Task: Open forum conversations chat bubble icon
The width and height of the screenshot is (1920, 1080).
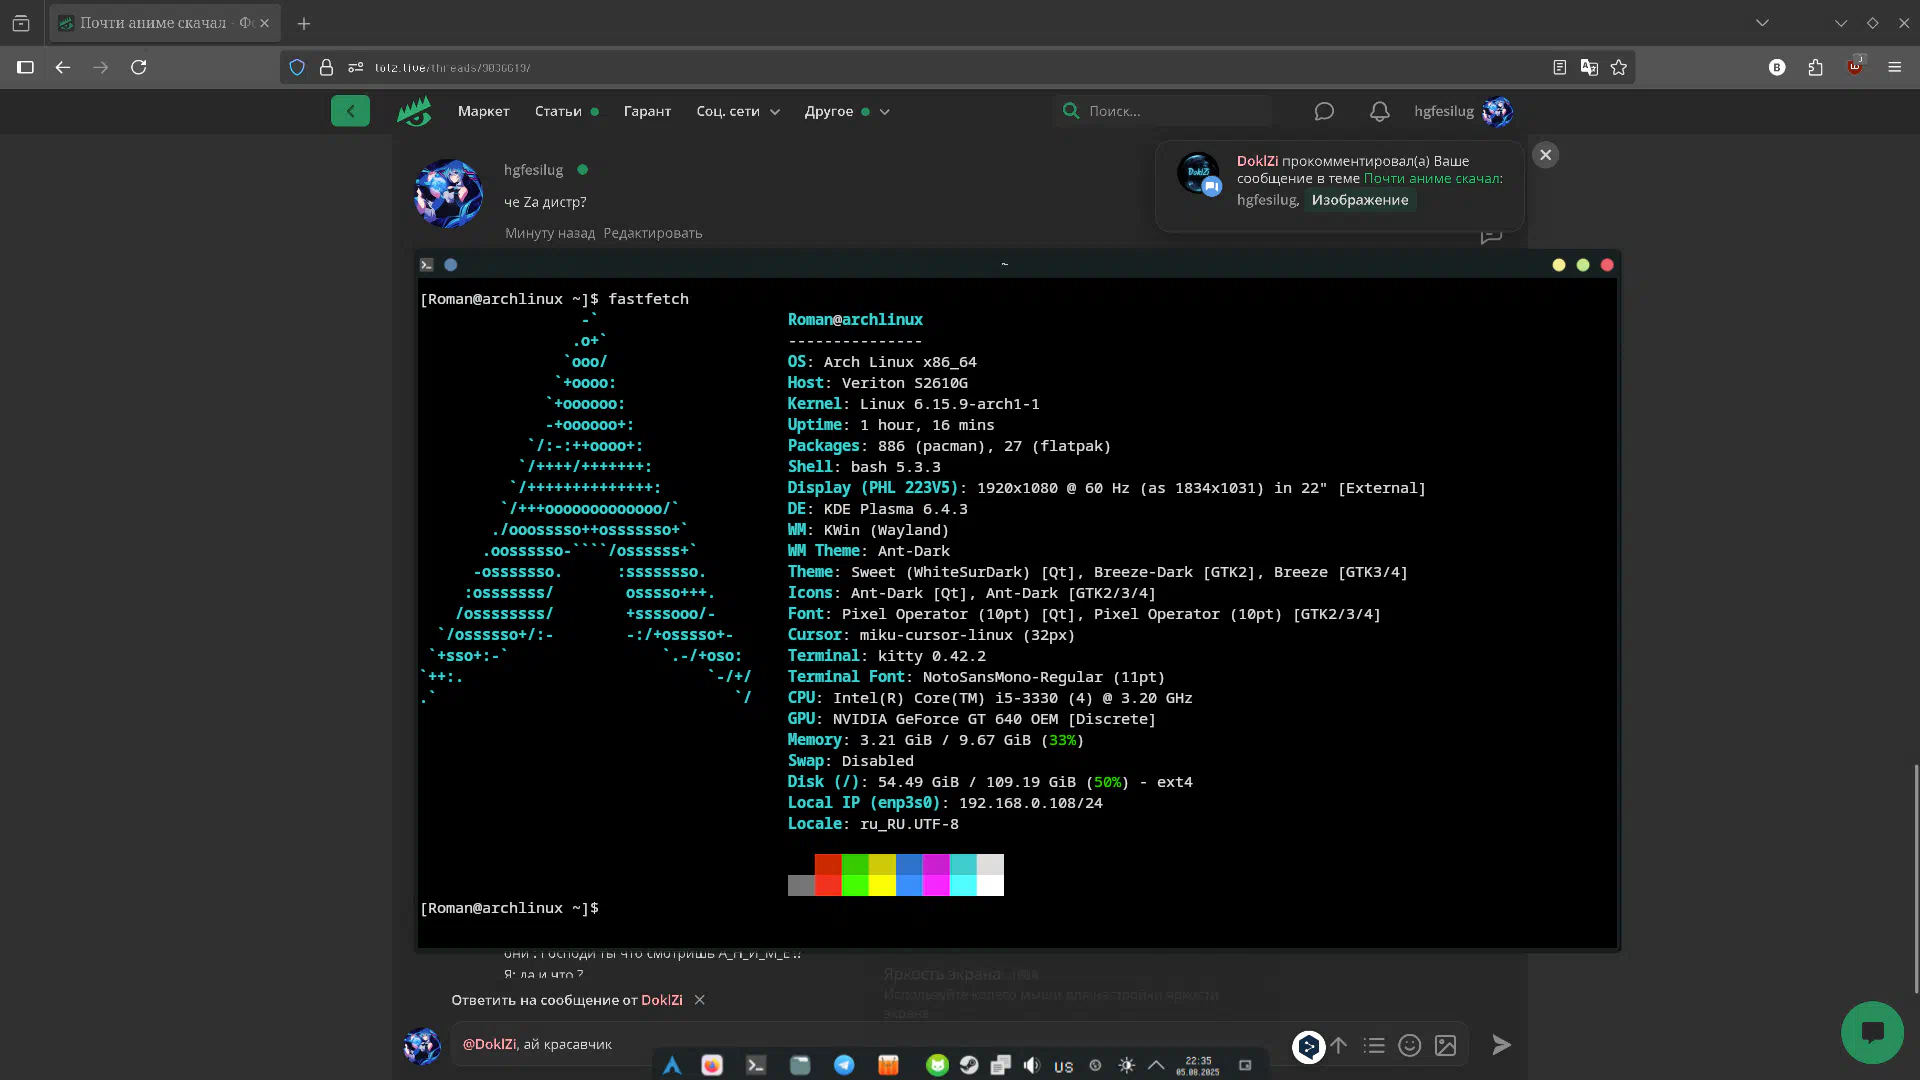Action: coord(1324,111)
